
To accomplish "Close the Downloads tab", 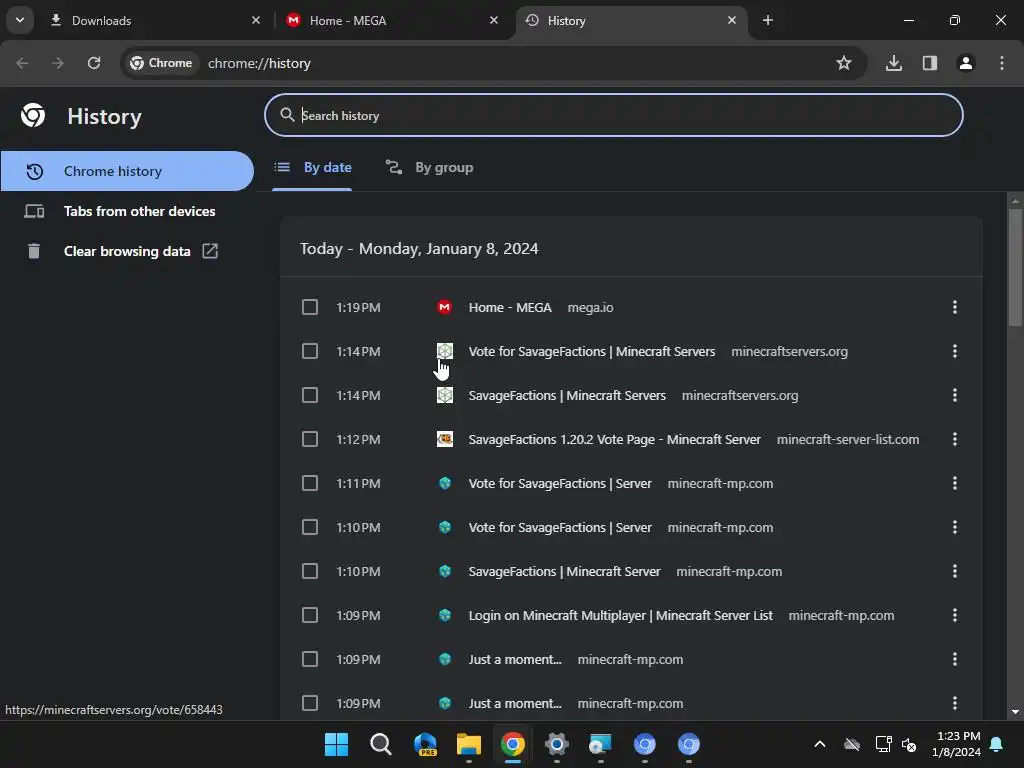I will coord(256,20).
